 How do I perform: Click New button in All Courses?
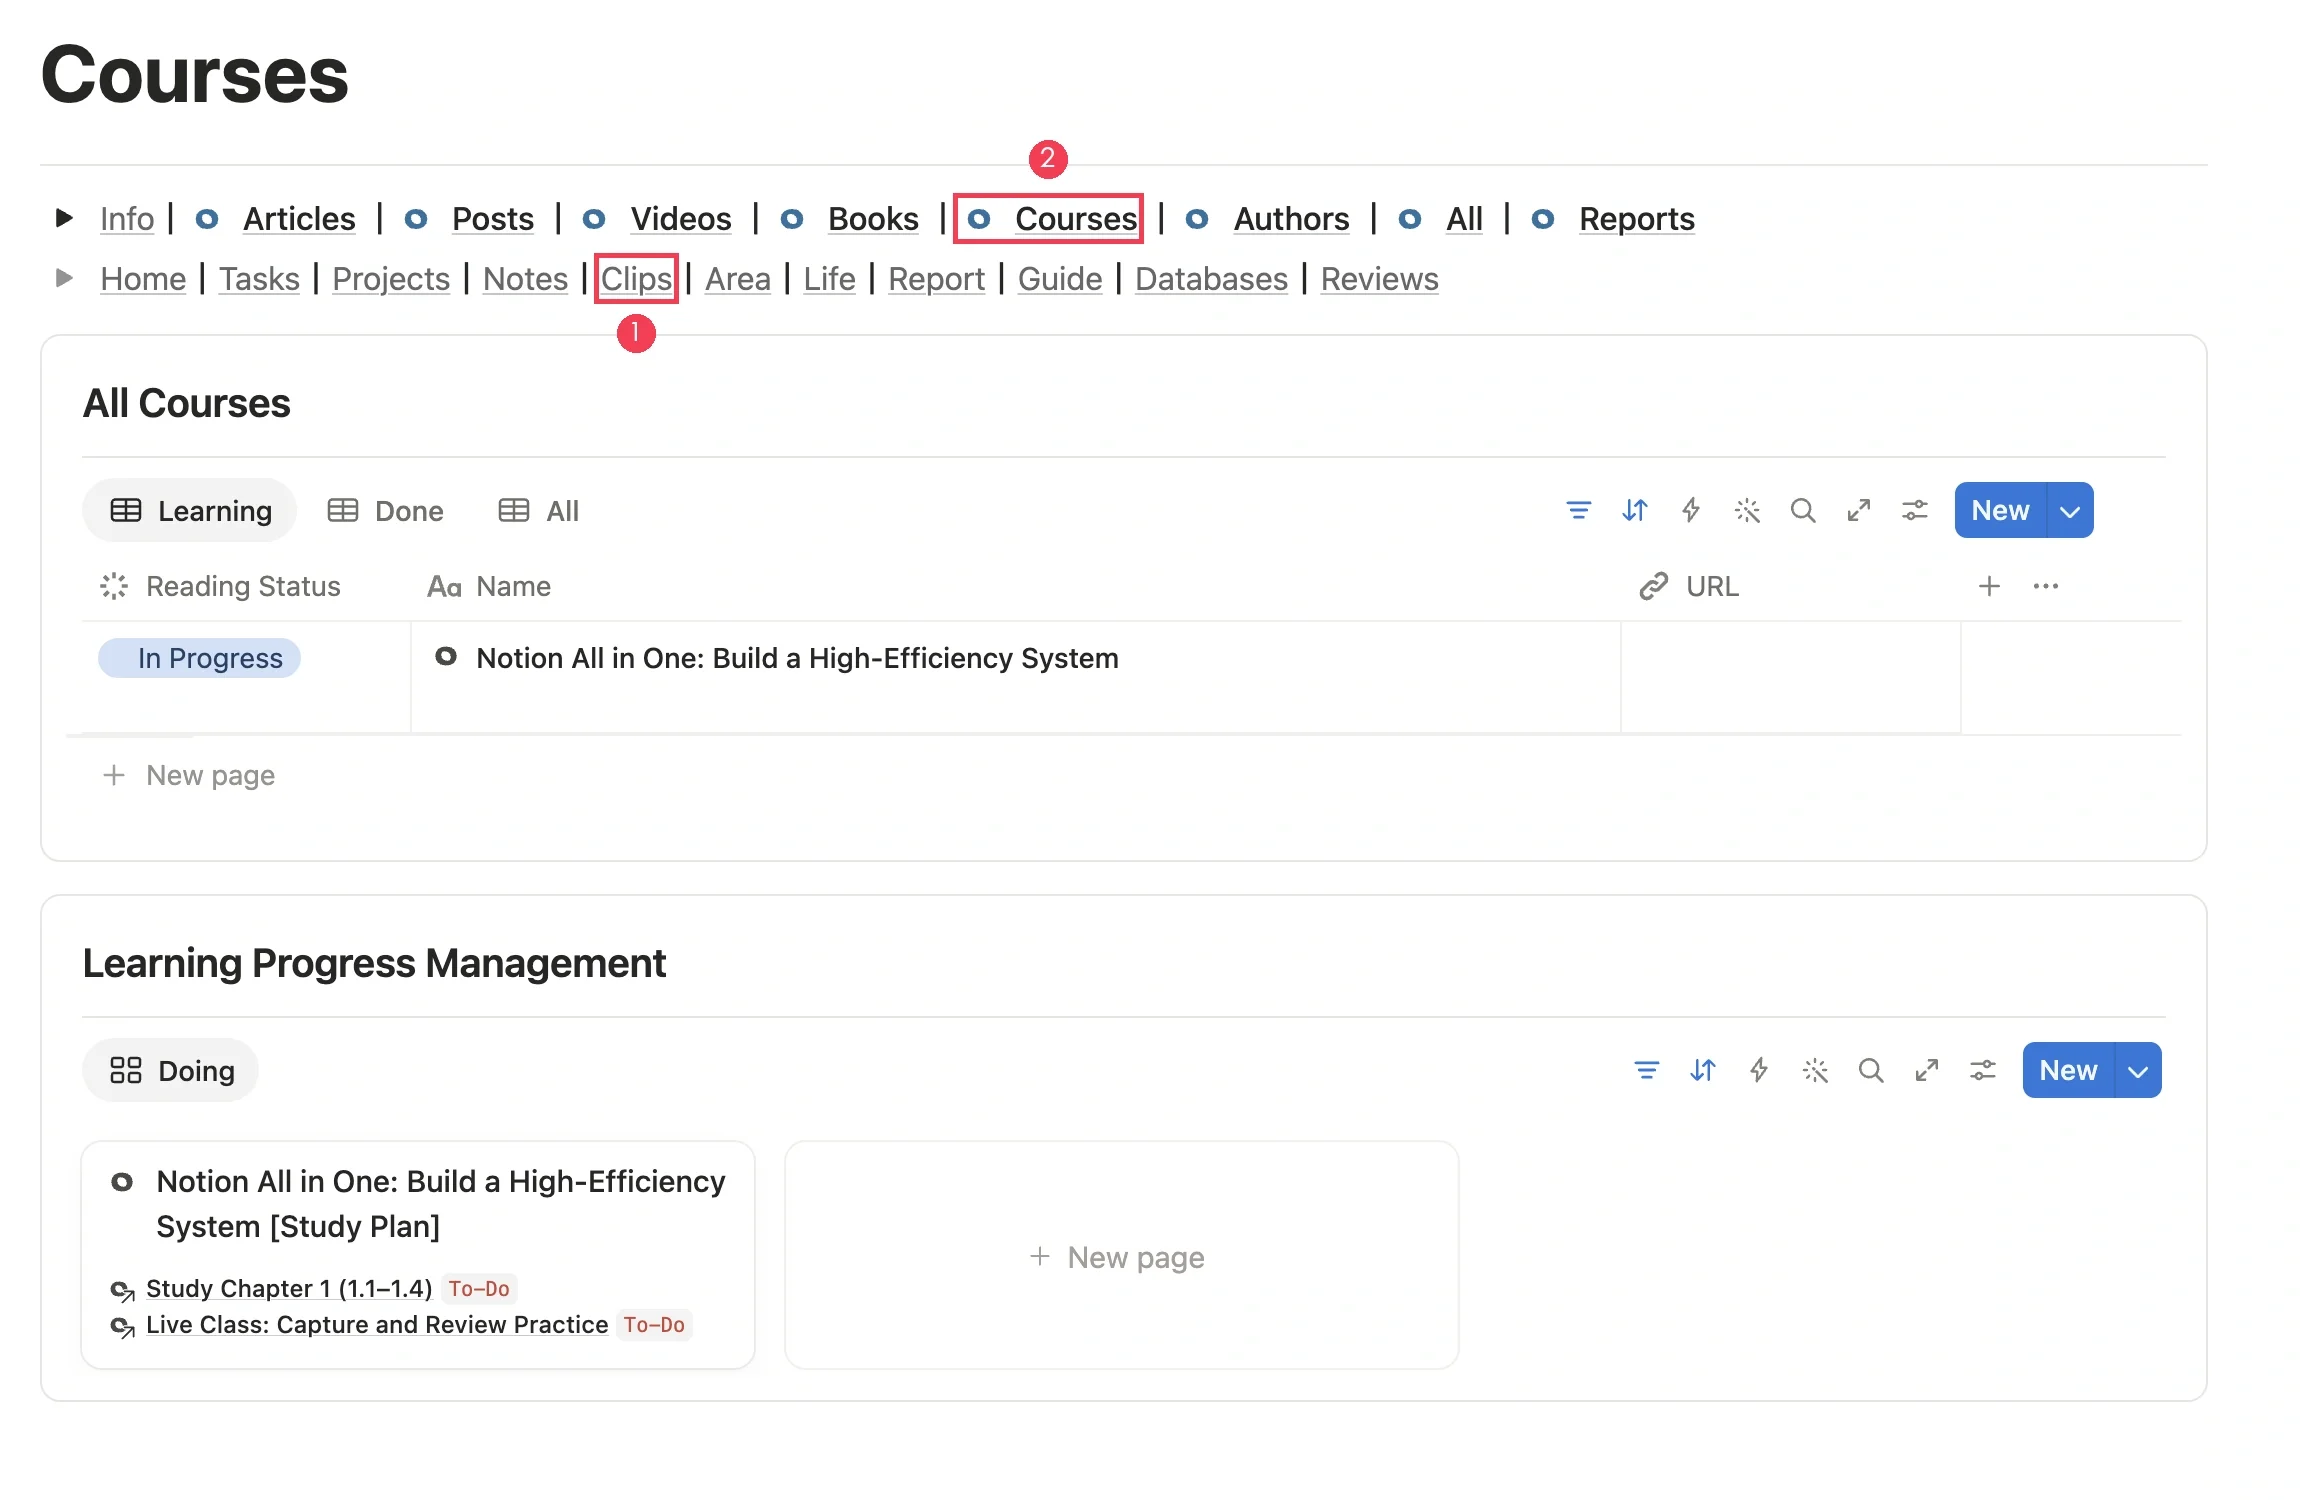pyautogui.click(x=2000, y=511)
